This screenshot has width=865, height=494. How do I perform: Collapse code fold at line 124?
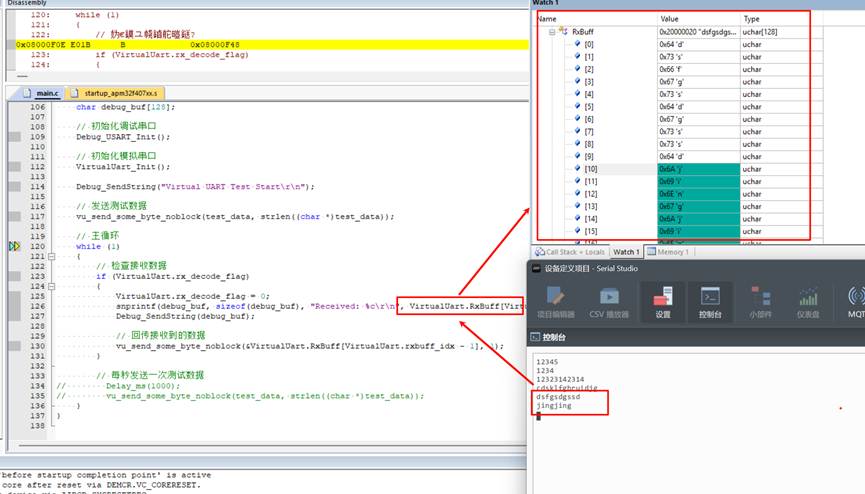[x=51, y=286]
